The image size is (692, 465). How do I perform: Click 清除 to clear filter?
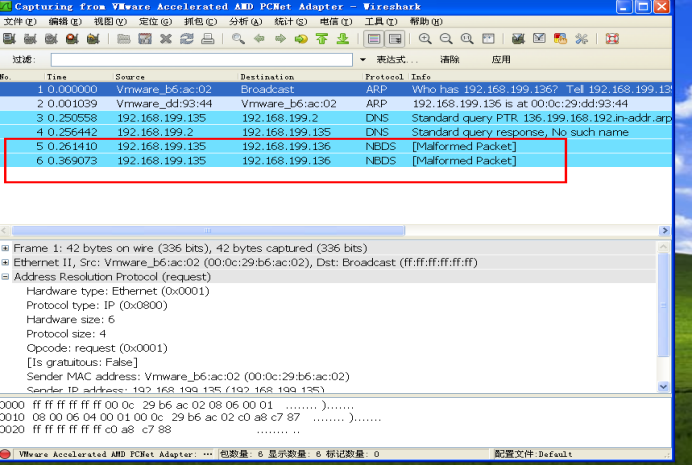coord(450,60)
